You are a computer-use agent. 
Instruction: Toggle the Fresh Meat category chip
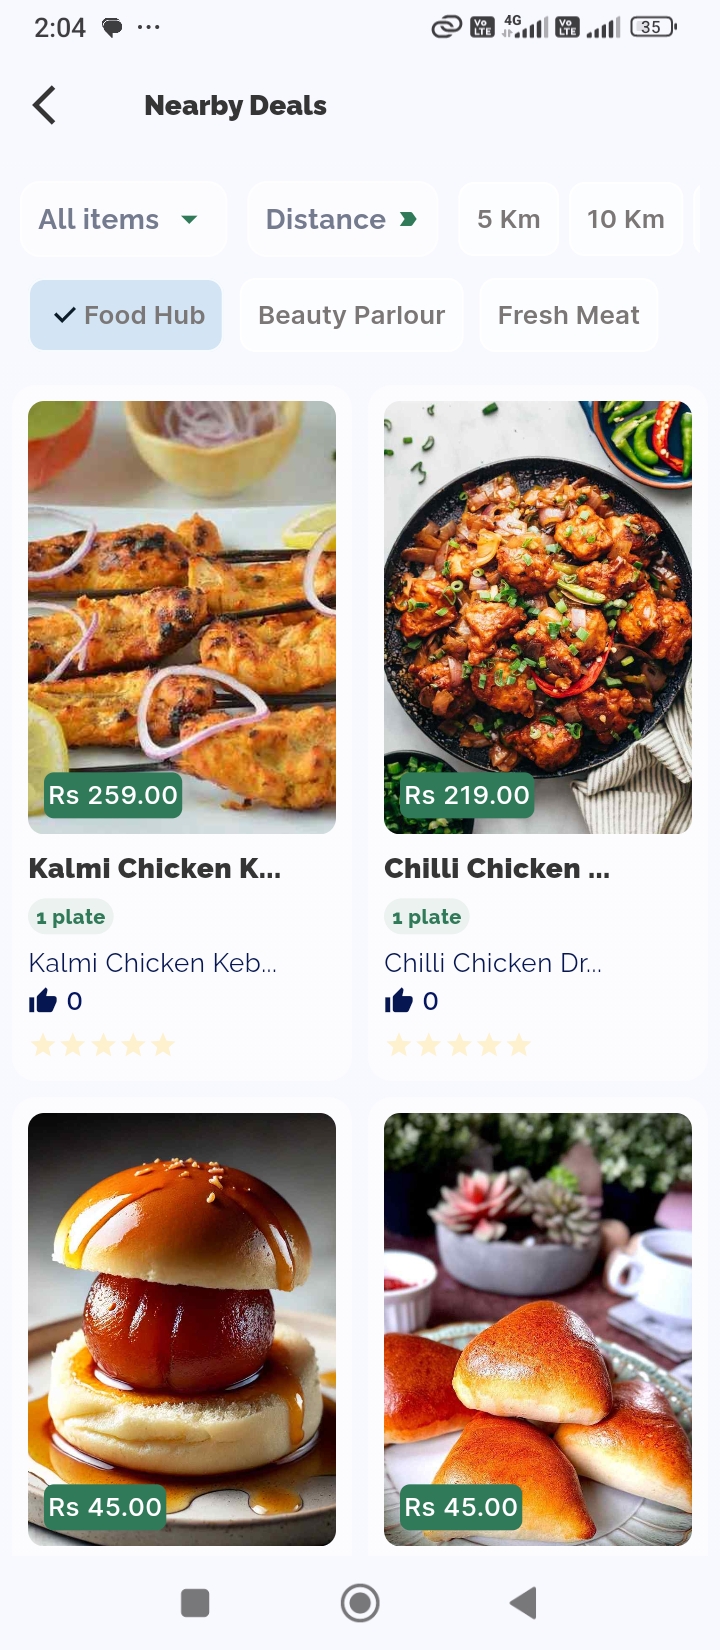[568, 315]
